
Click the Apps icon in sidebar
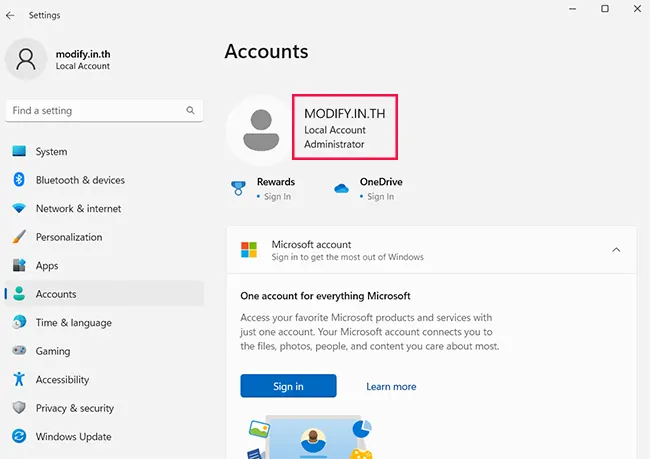pyautogui.click(x=18, y=266)
